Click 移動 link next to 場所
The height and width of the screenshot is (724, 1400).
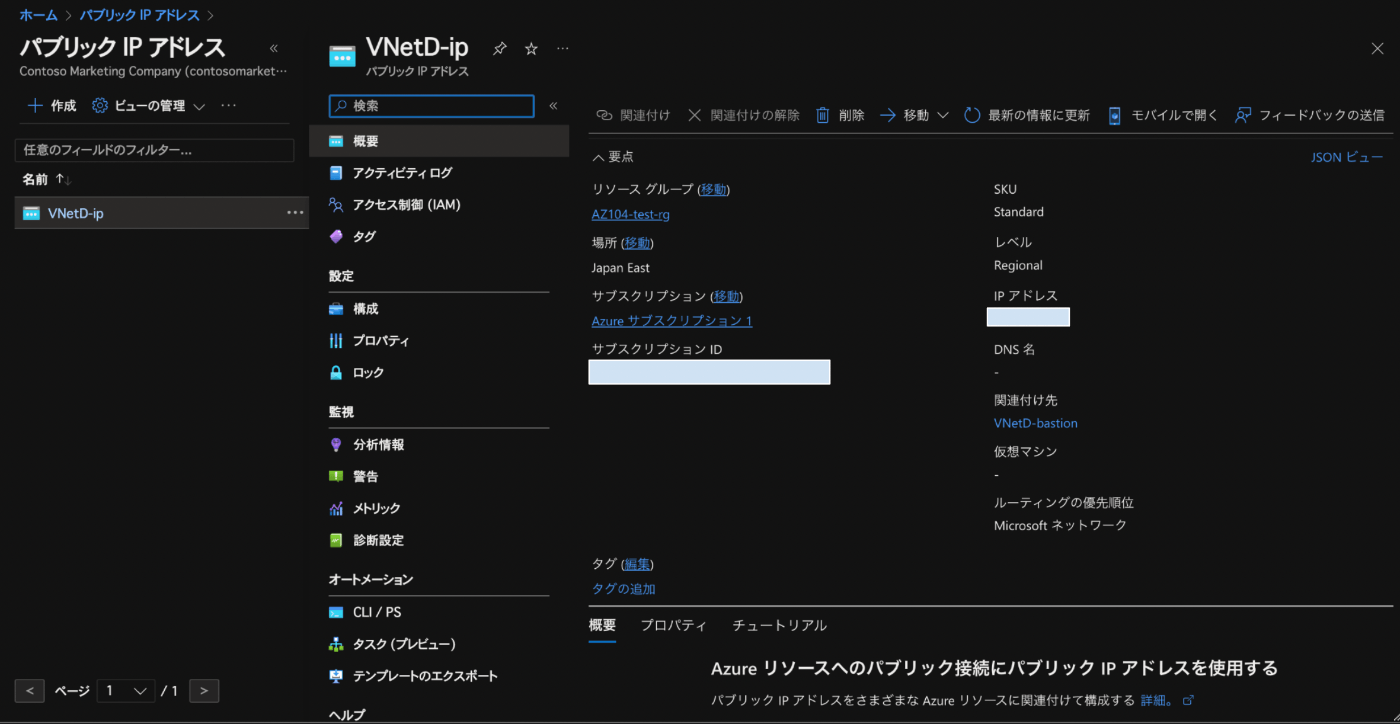[638, 242]
